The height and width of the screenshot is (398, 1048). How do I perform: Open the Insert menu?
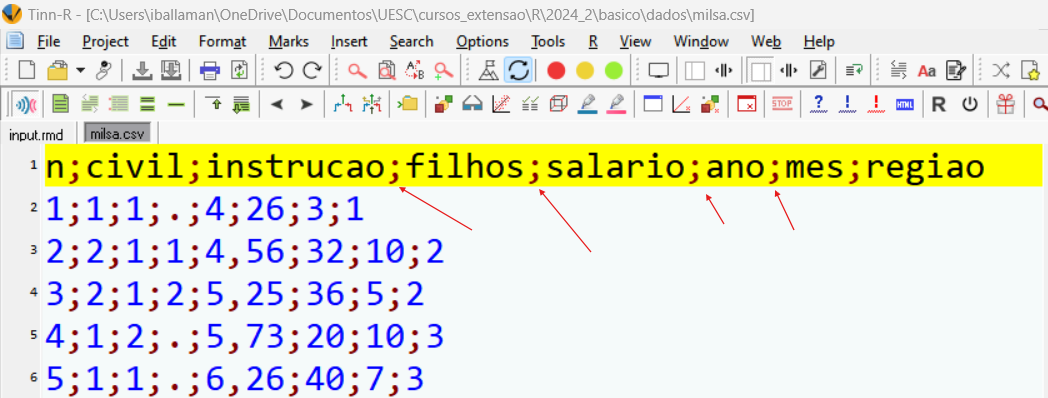tap(349, 41)
